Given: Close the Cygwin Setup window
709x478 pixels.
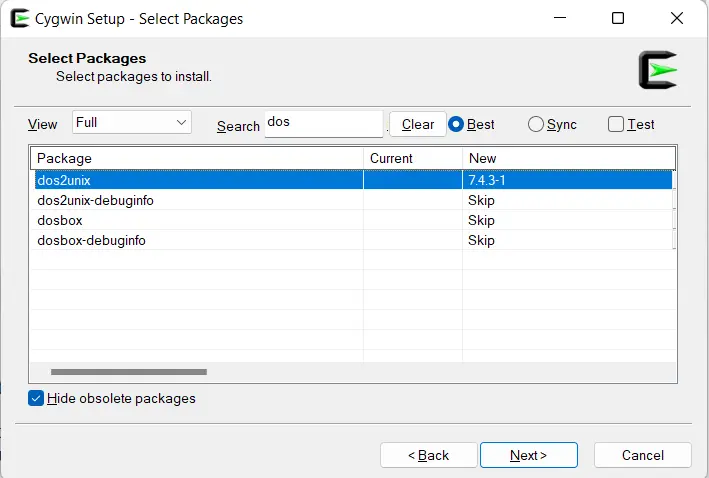Looking at the screenshot, I should click(676, 18).
